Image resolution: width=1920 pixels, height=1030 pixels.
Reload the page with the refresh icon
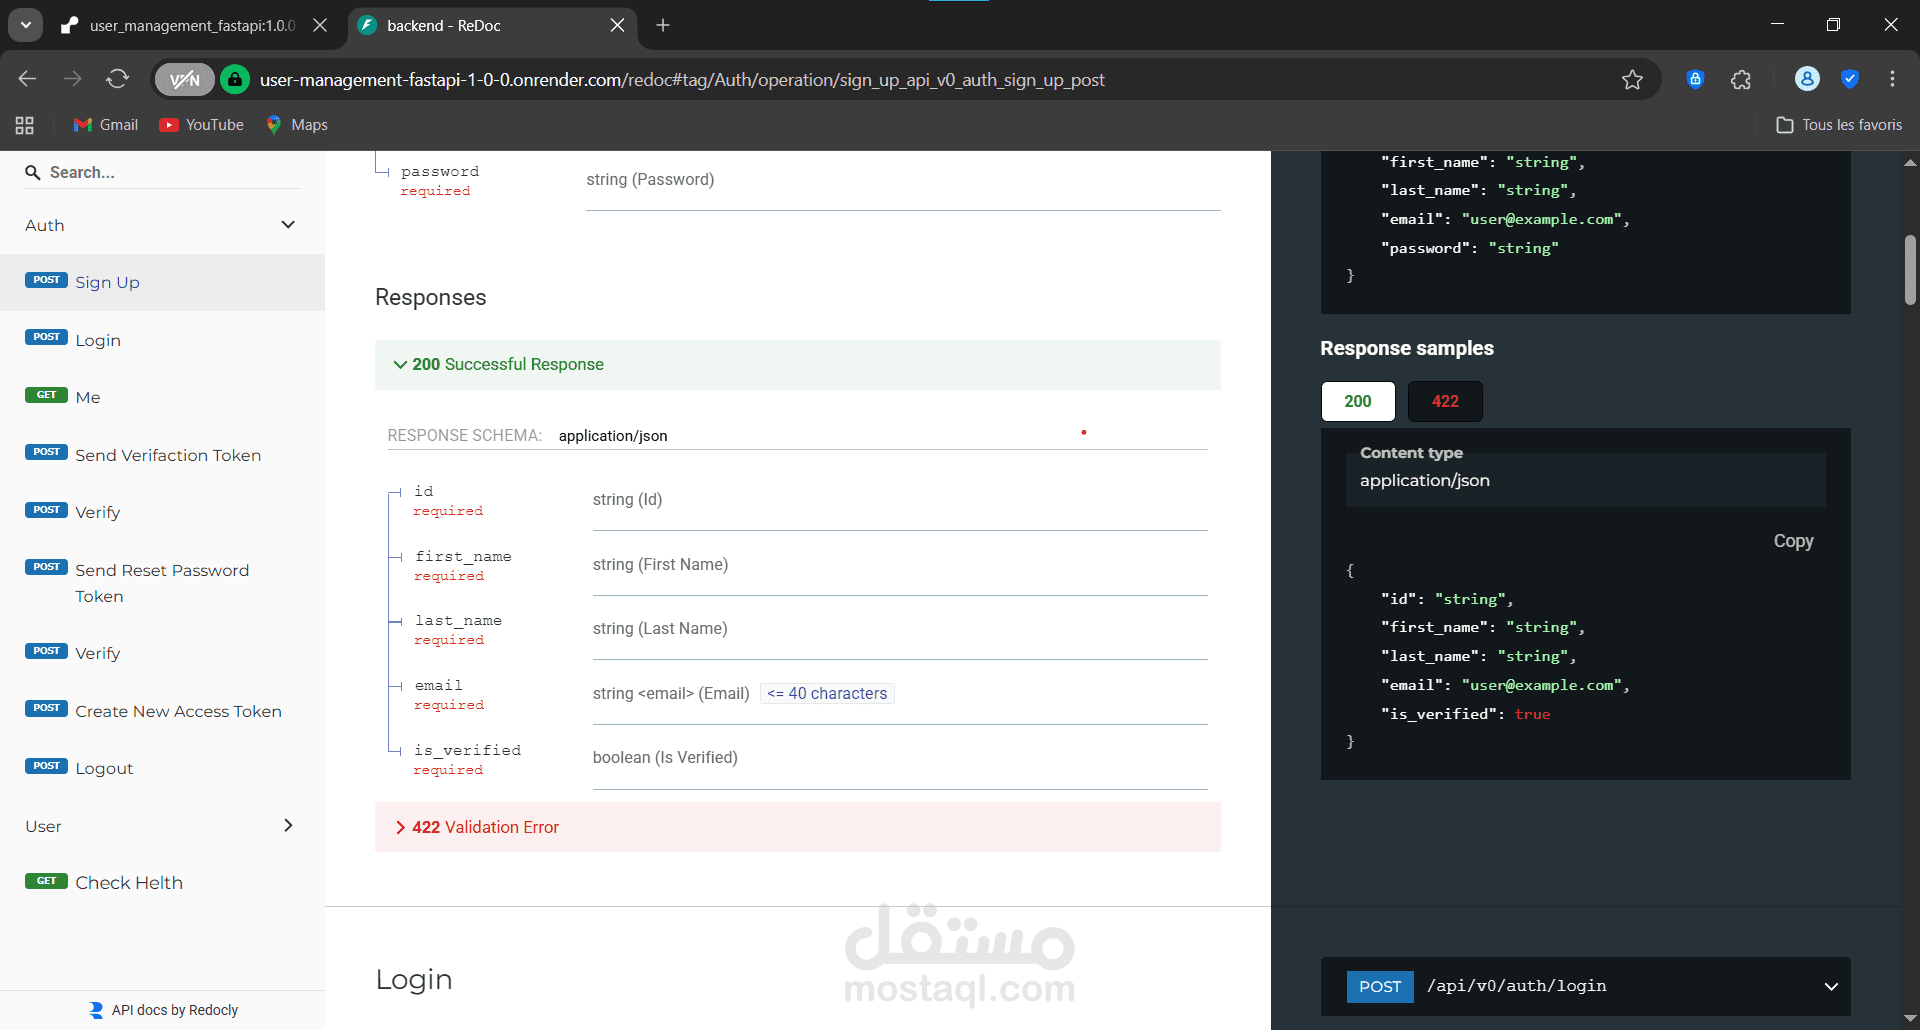[118, 79]
